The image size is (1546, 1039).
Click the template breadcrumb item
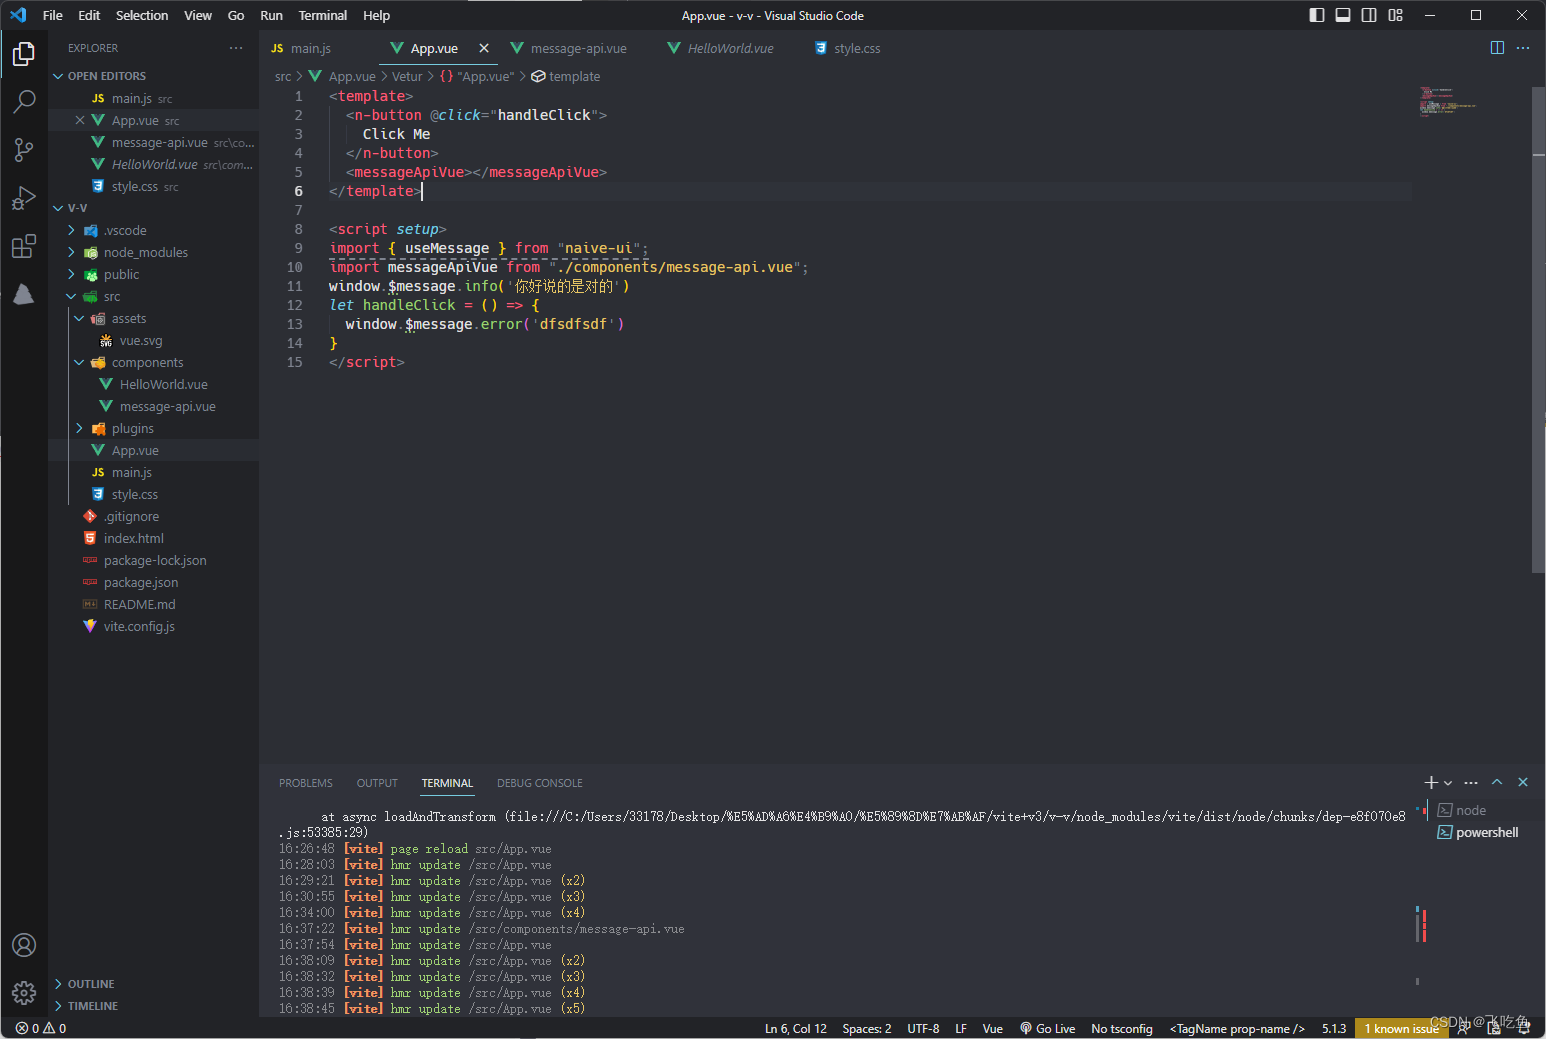[566, 76]
